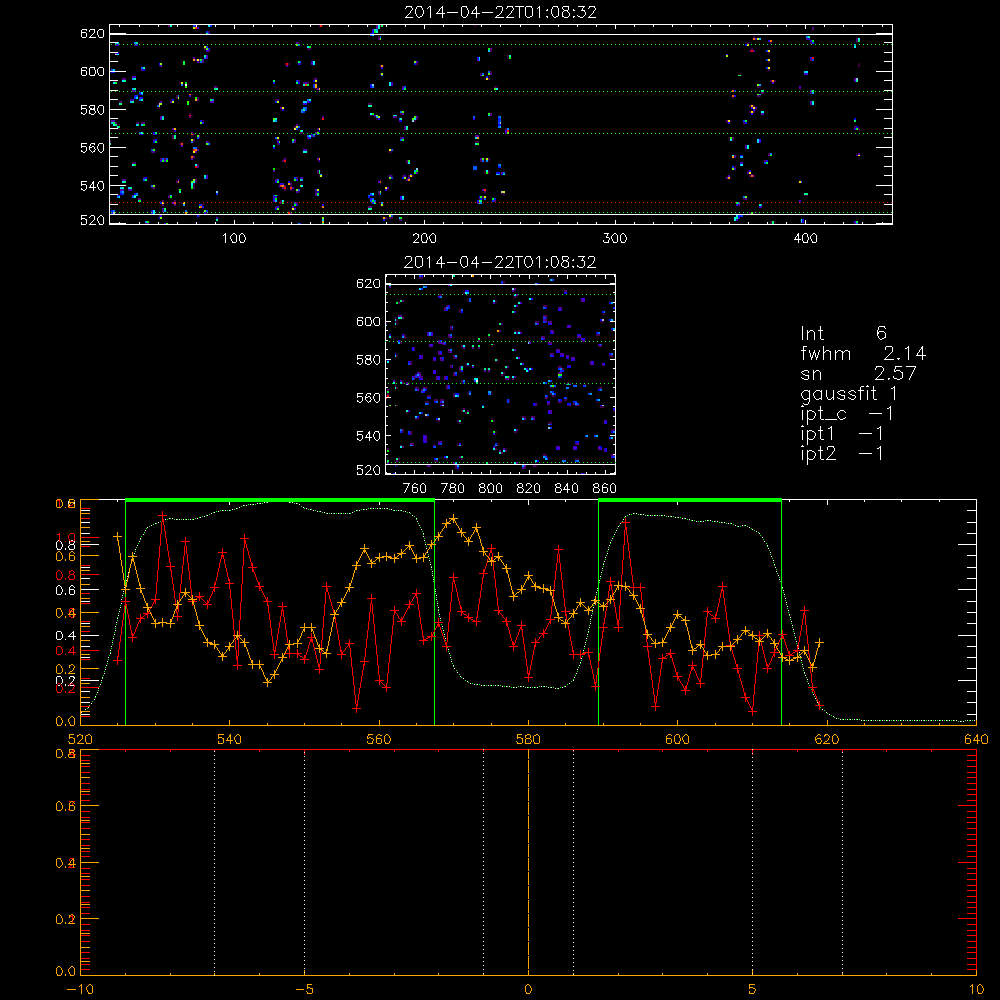
Task: Click the 520 label on profile plot x-axis
Action: [80, 739]
